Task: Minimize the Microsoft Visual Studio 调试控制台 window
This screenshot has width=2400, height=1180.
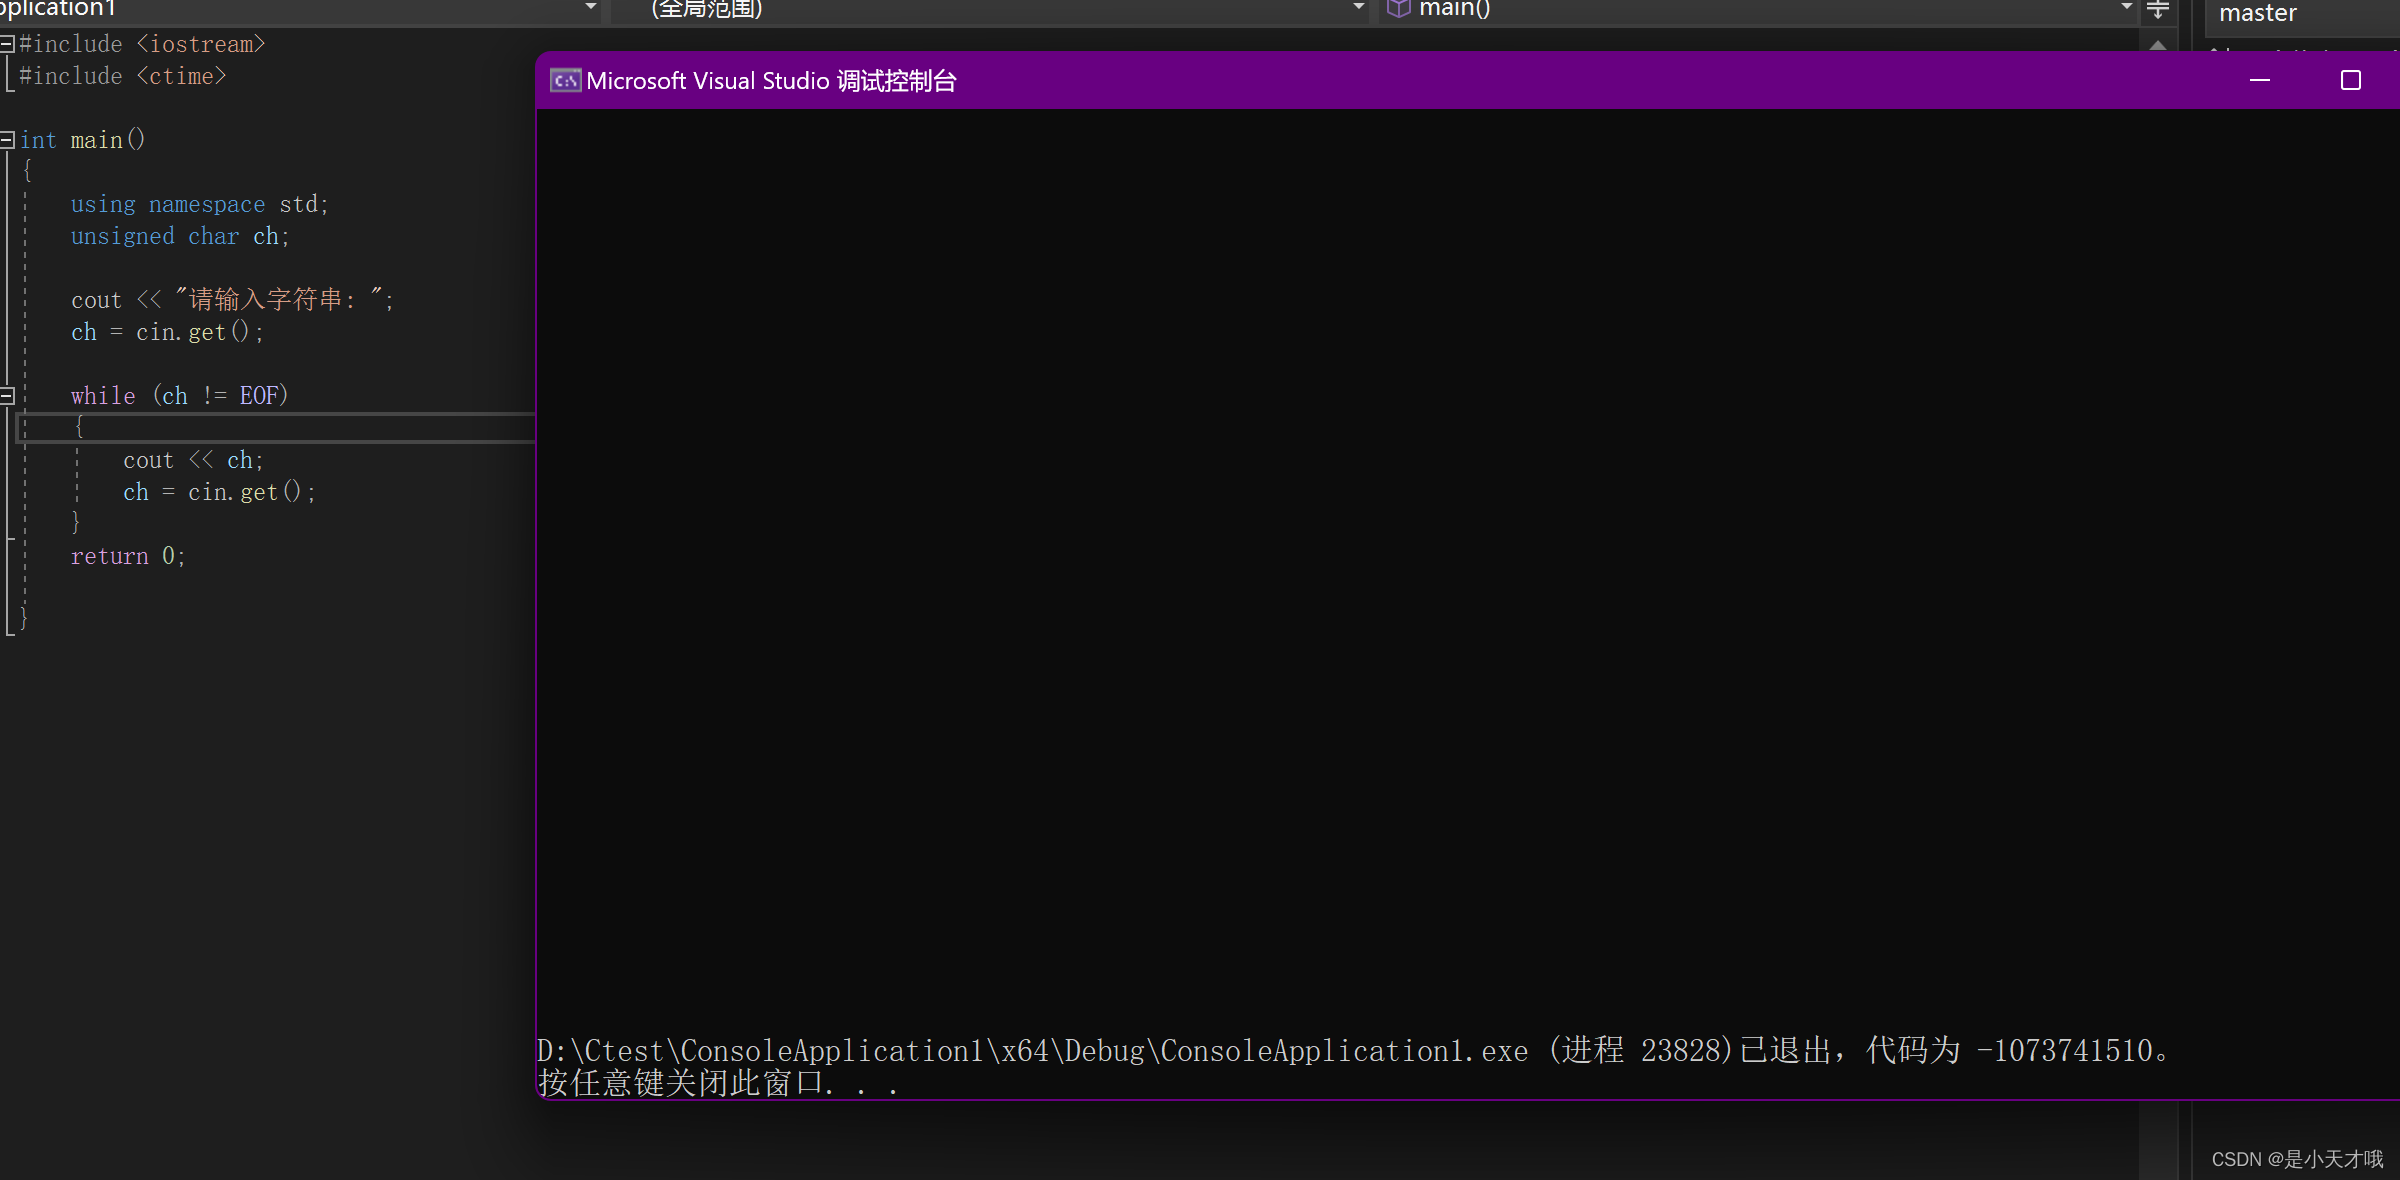Action: 2261,80
